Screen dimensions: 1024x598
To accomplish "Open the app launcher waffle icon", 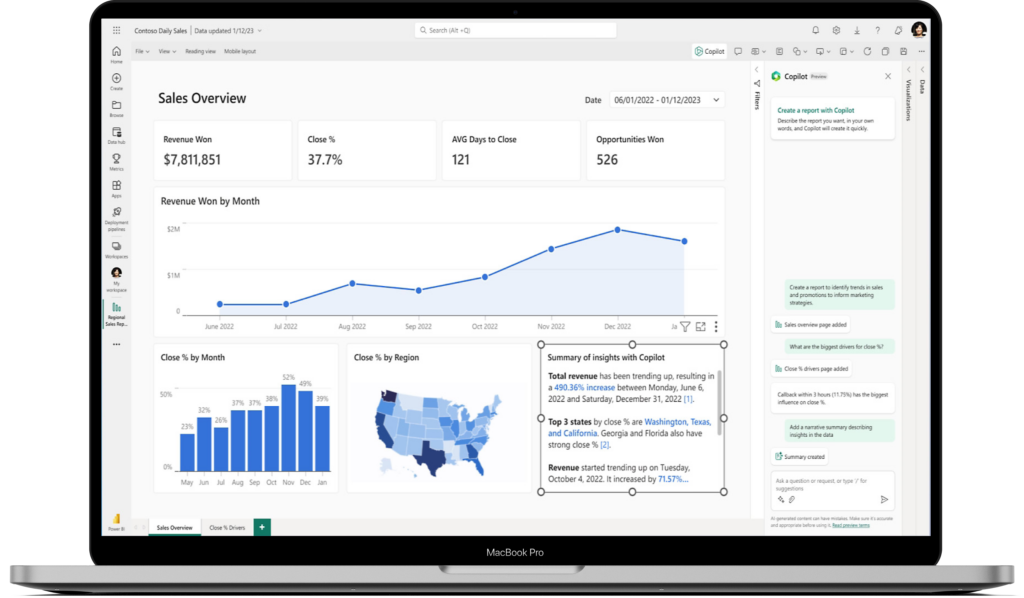I will click(116, 30).
